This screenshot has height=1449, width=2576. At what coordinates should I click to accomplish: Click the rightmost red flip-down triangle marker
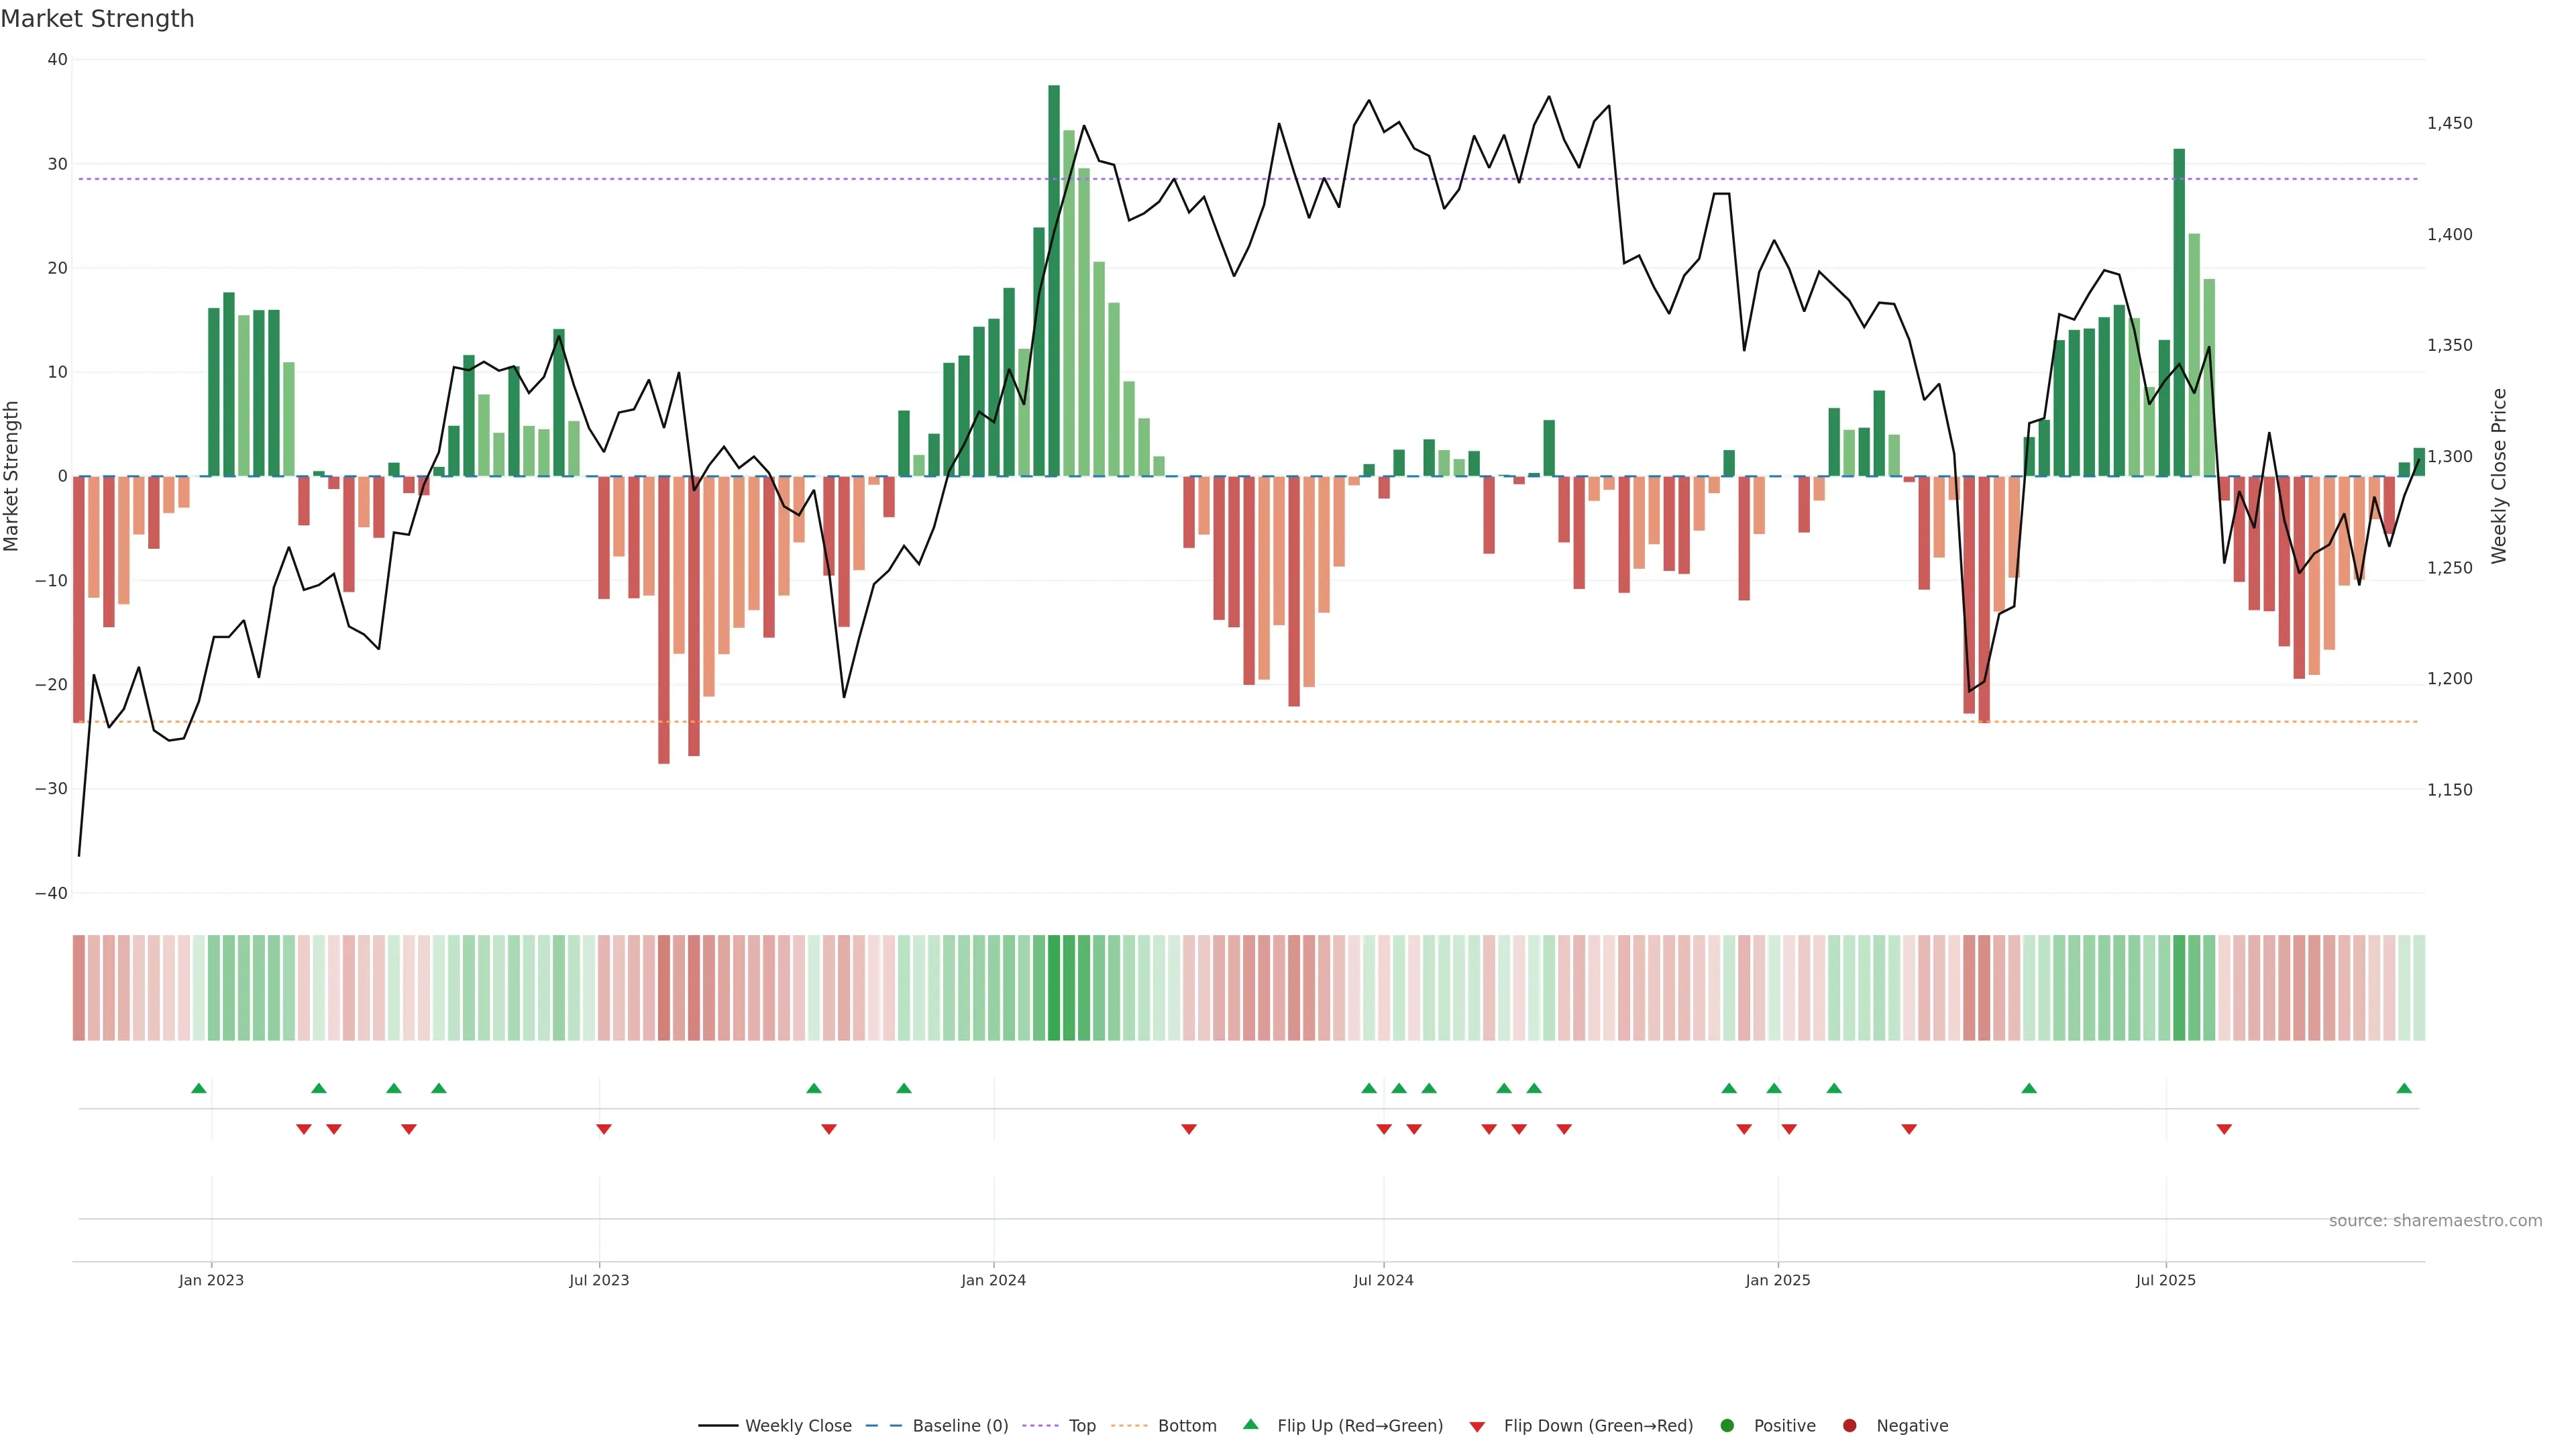[2224, 1129]
